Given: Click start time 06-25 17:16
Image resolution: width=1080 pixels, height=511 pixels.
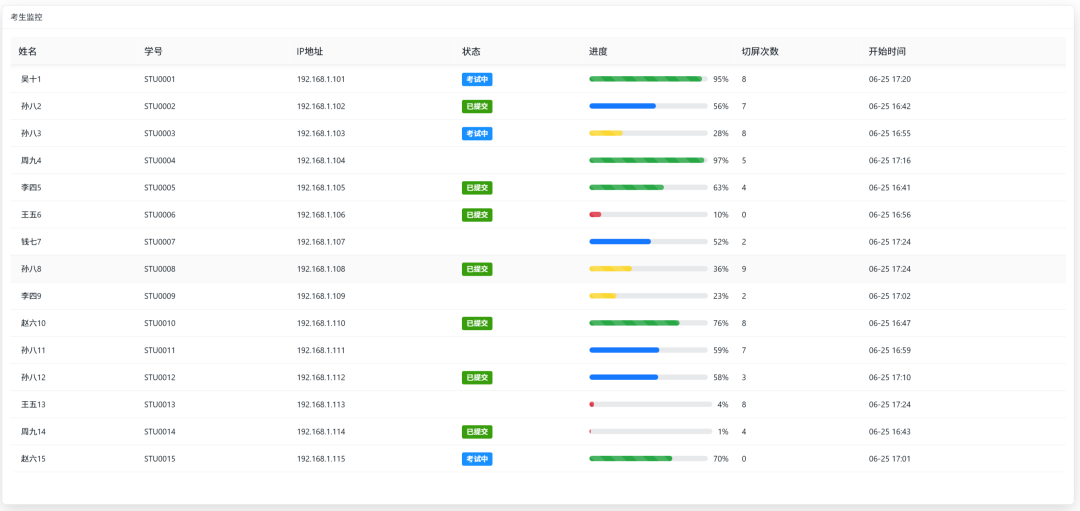Looking at the screenshot, I should coord(890,160).
